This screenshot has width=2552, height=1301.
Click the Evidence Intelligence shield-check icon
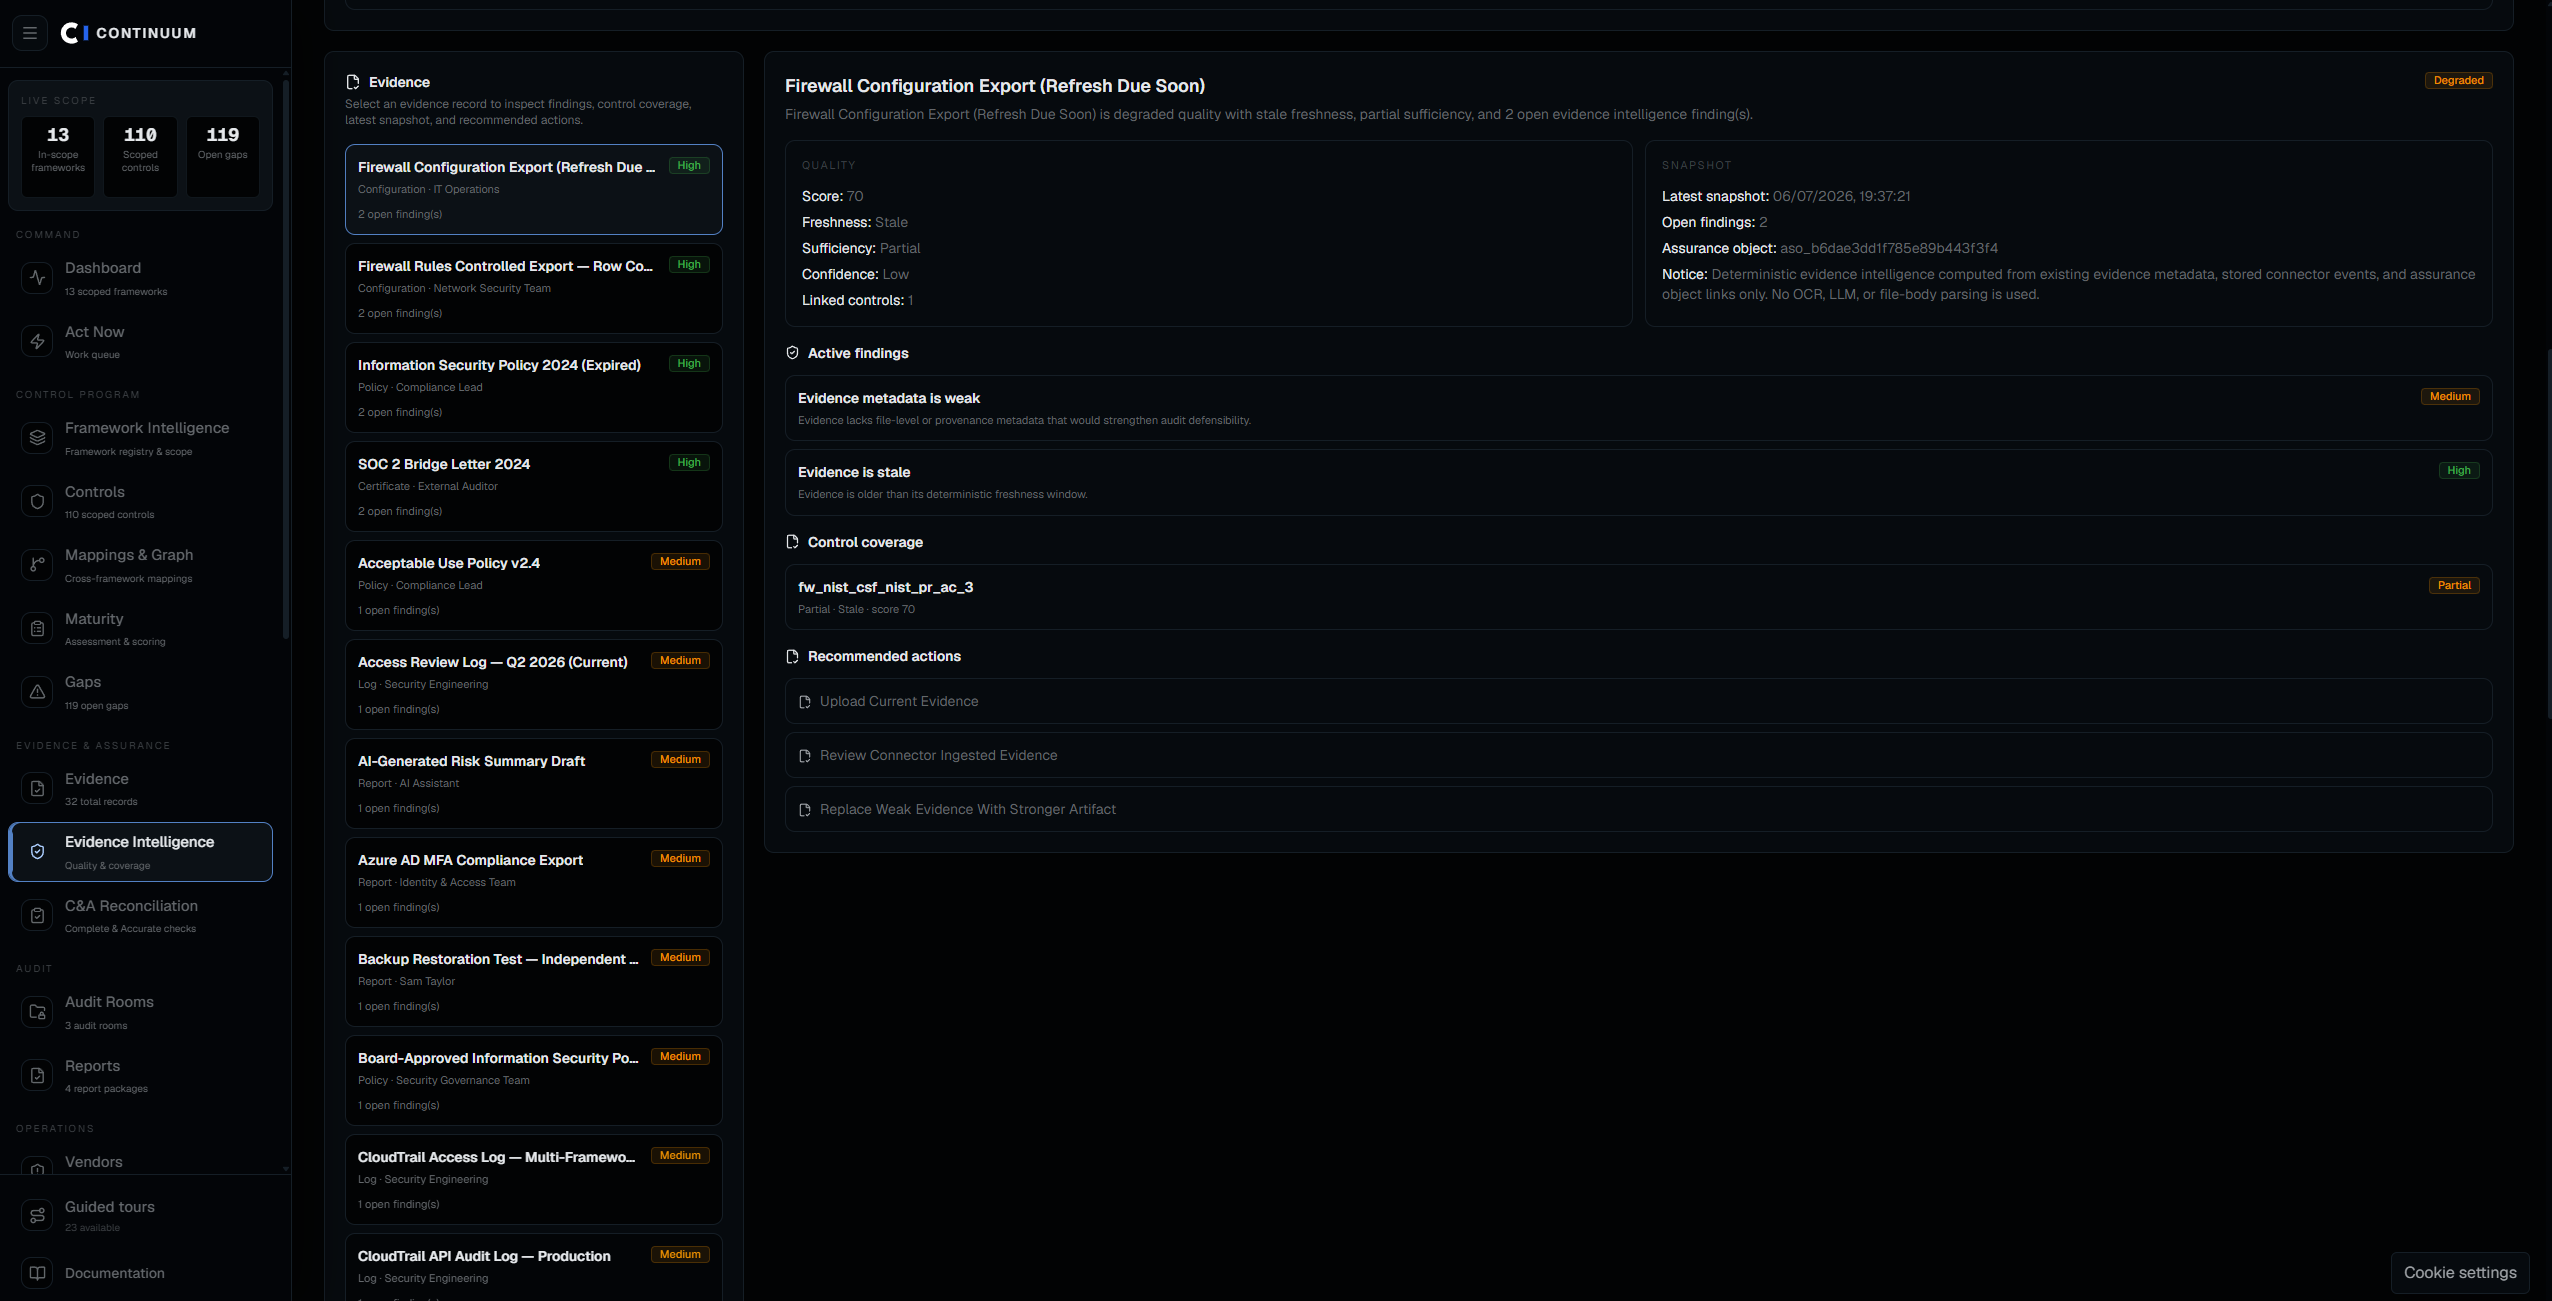pos(37,852)
